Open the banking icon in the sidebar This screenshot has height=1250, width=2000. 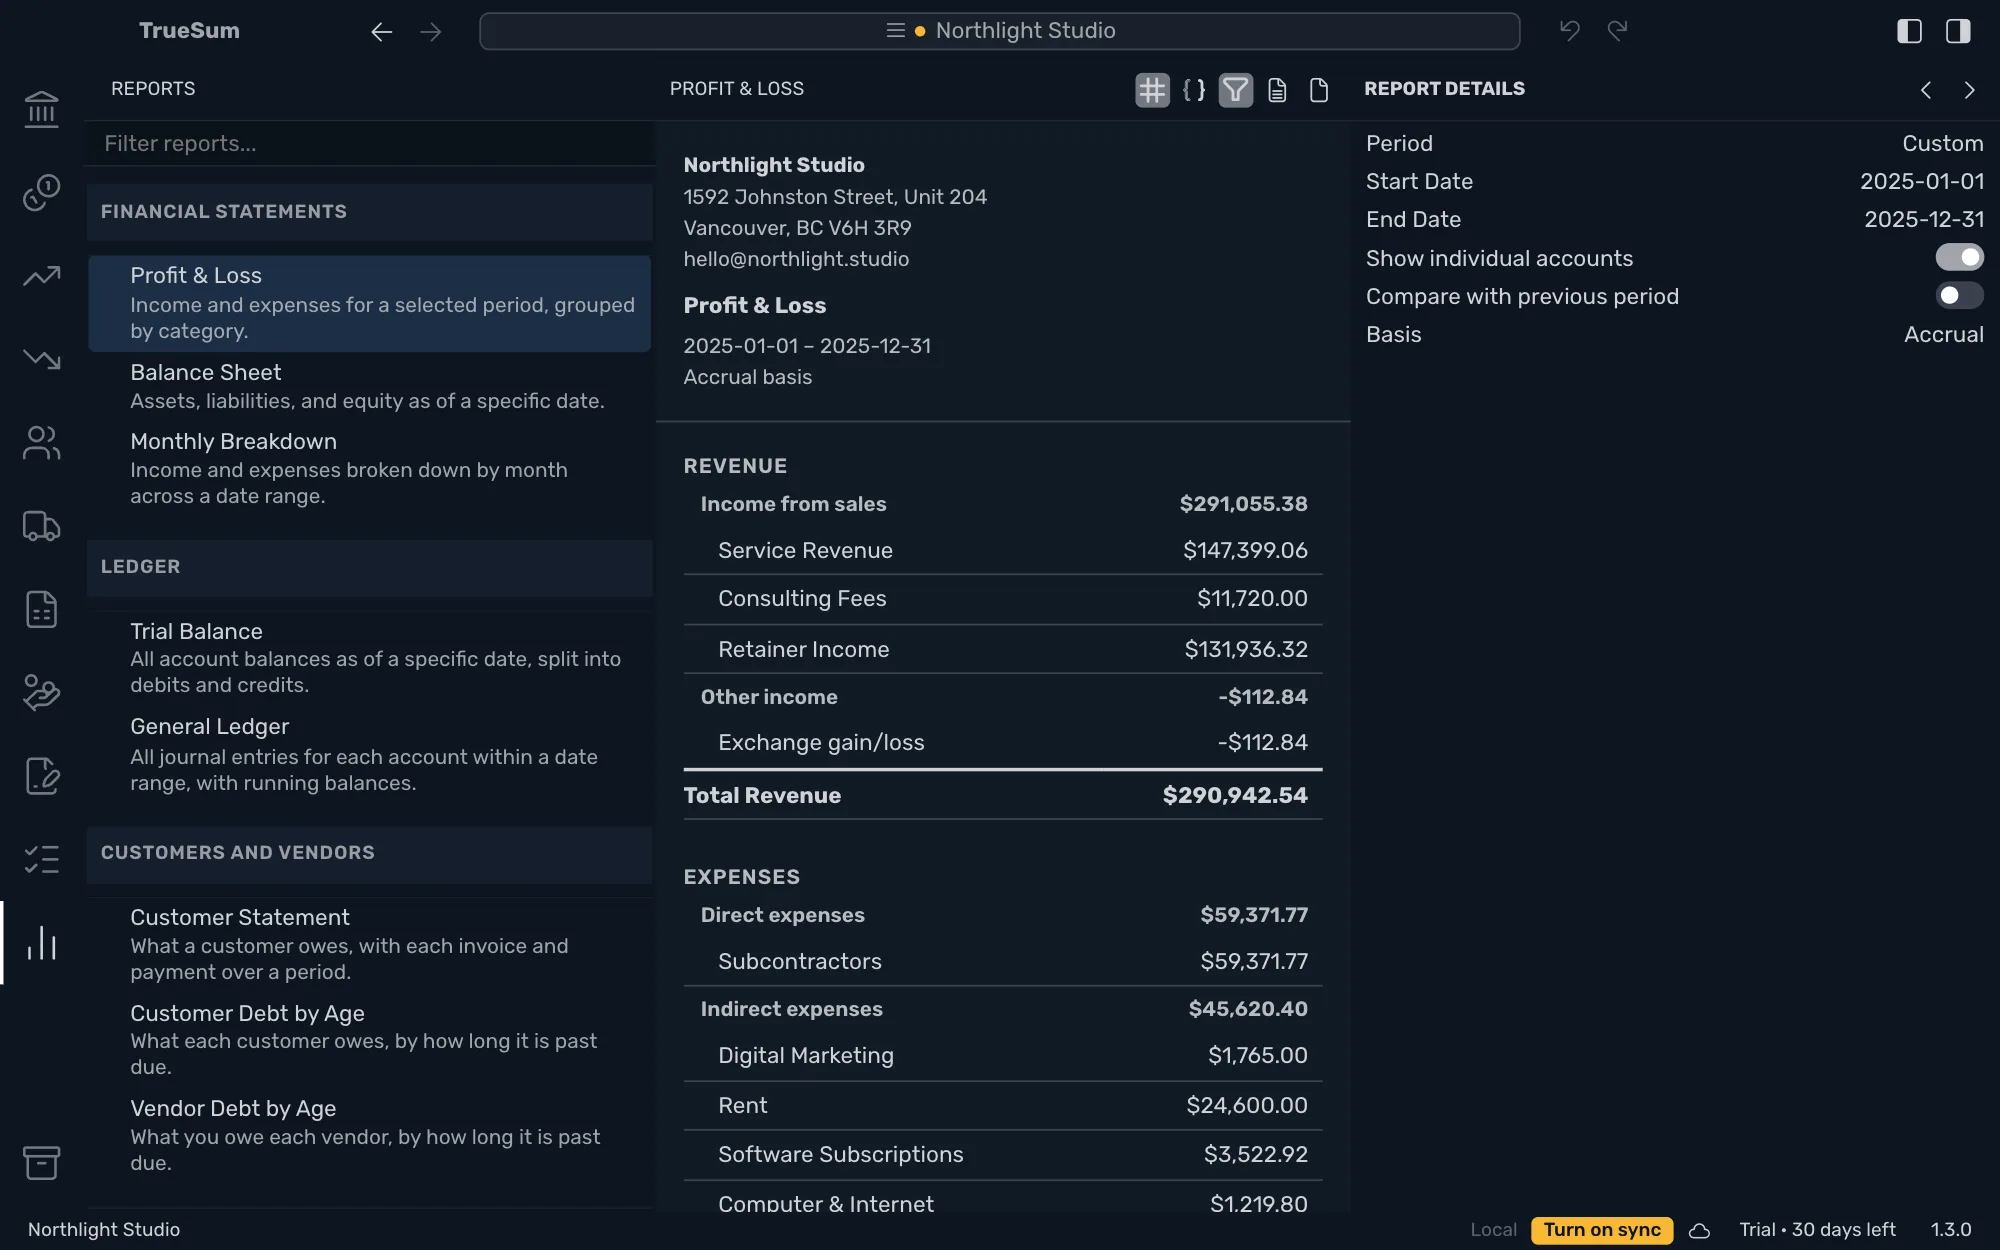click(x=41, y=109)
